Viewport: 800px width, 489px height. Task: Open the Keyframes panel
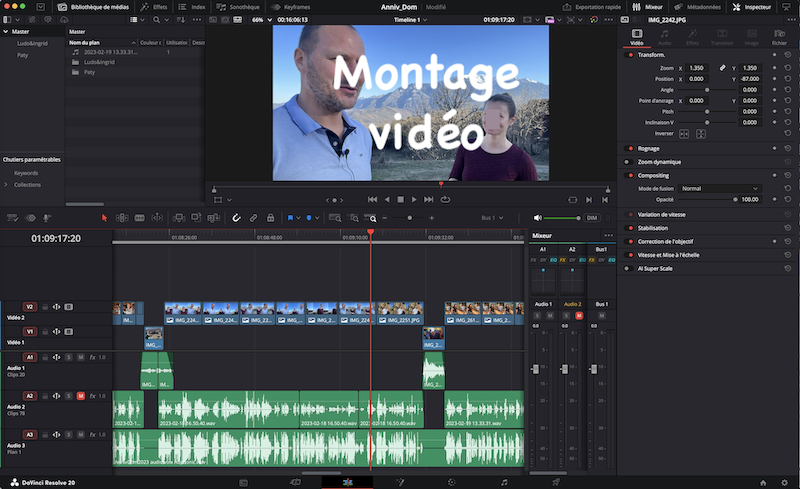pyautogui.click(x=291, y=7)
